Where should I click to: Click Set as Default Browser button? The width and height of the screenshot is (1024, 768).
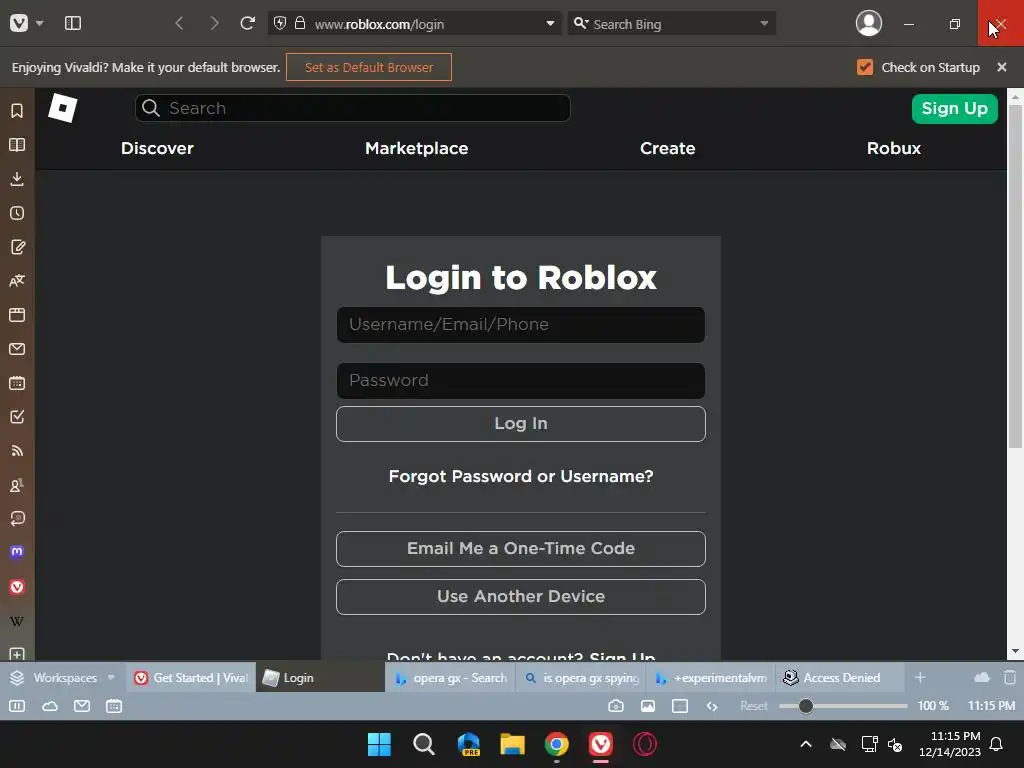pos(369,67)
